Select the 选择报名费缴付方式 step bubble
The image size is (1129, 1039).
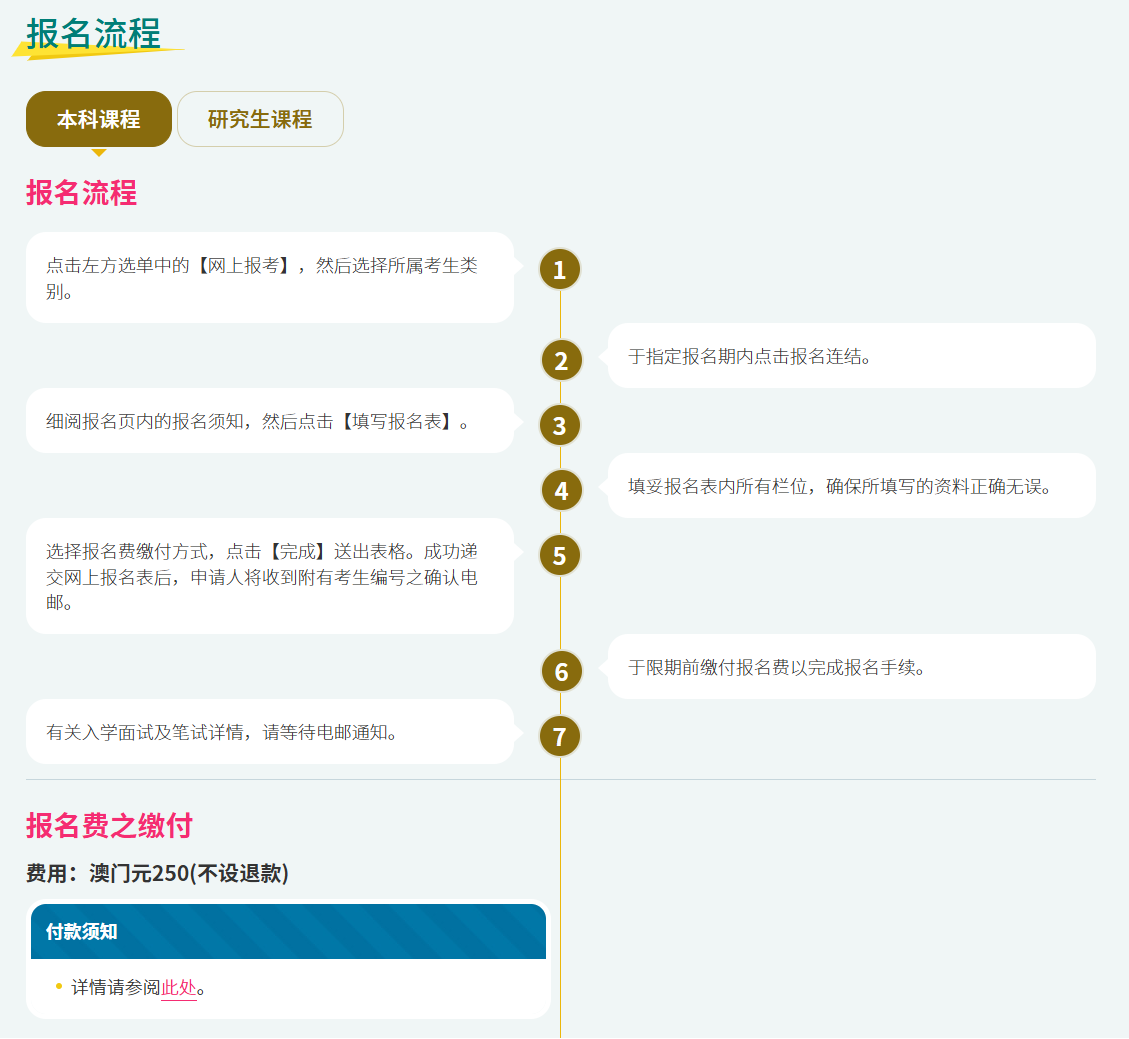point(270,576)
